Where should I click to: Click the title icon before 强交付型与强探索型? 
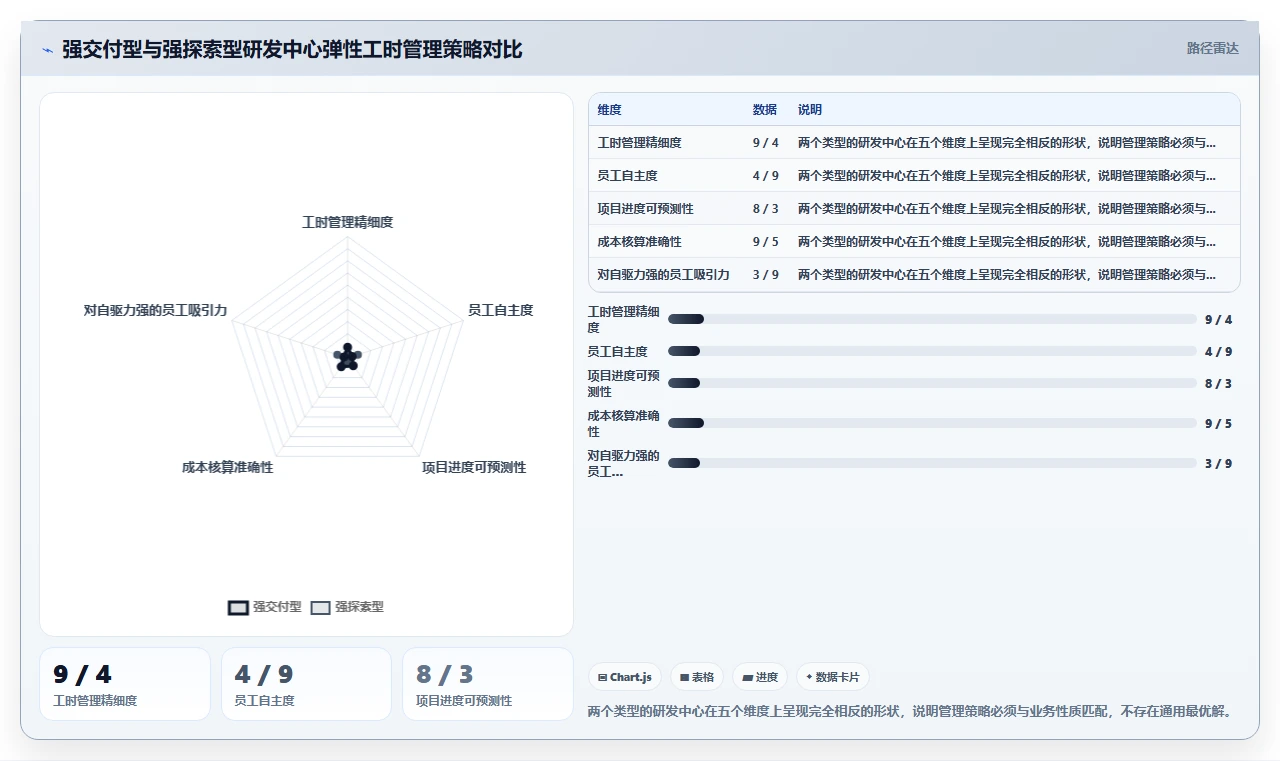click(48, 50)
